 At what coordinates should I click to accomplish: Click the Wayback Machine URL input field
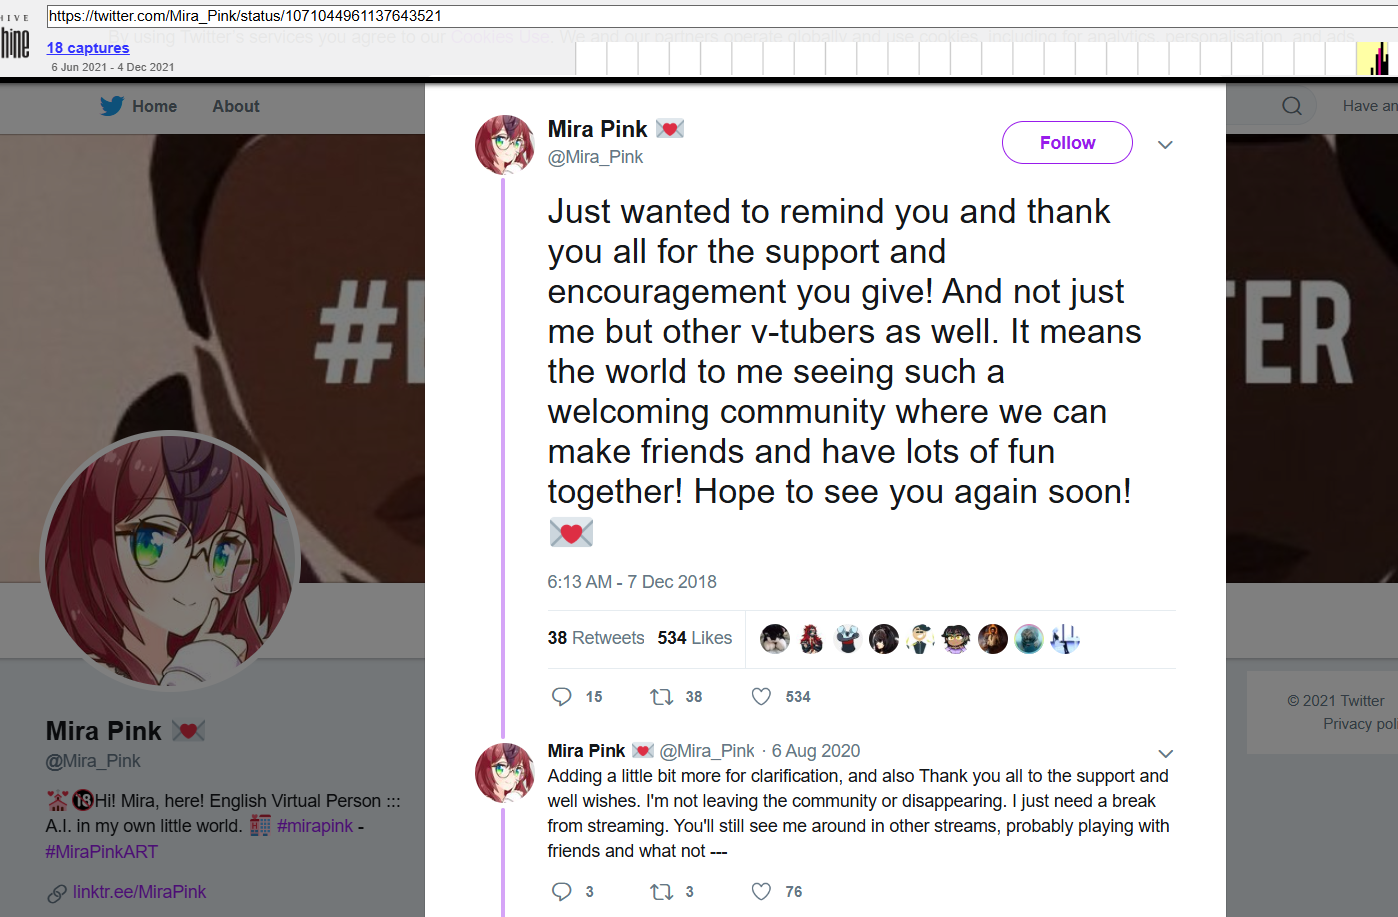coord(700,16)
